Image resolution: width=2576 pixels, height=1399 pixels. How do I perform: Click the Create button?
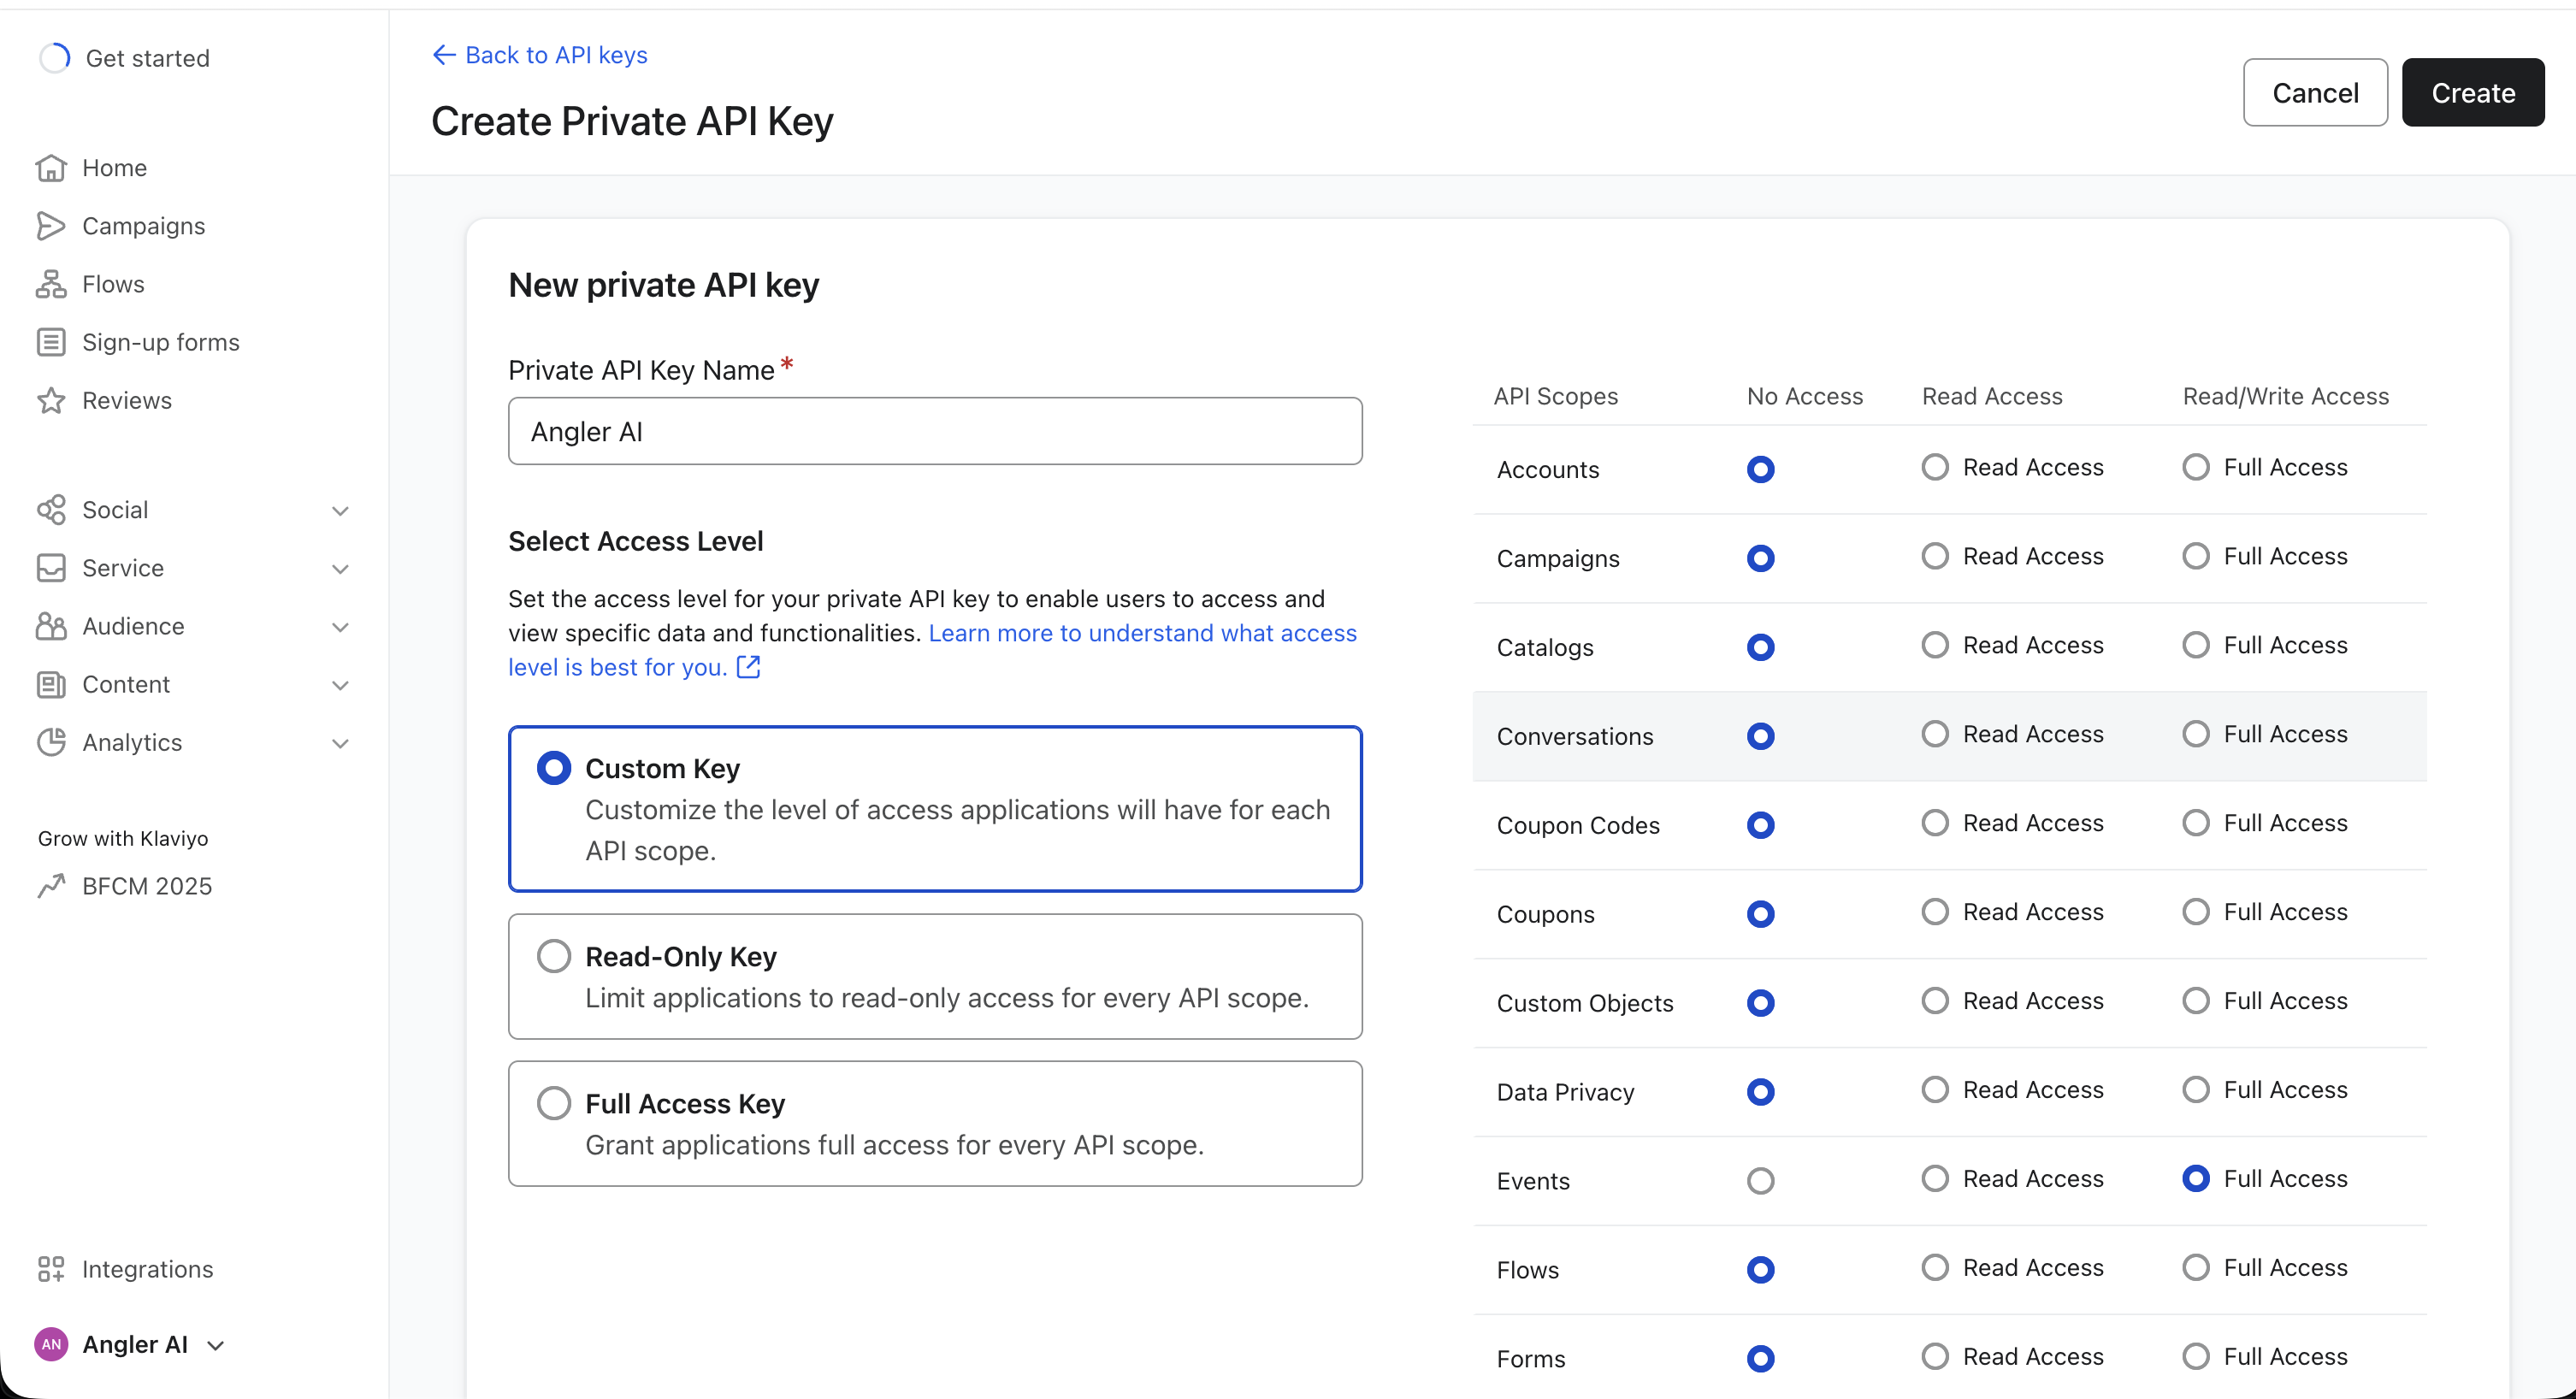point(2472,93)
